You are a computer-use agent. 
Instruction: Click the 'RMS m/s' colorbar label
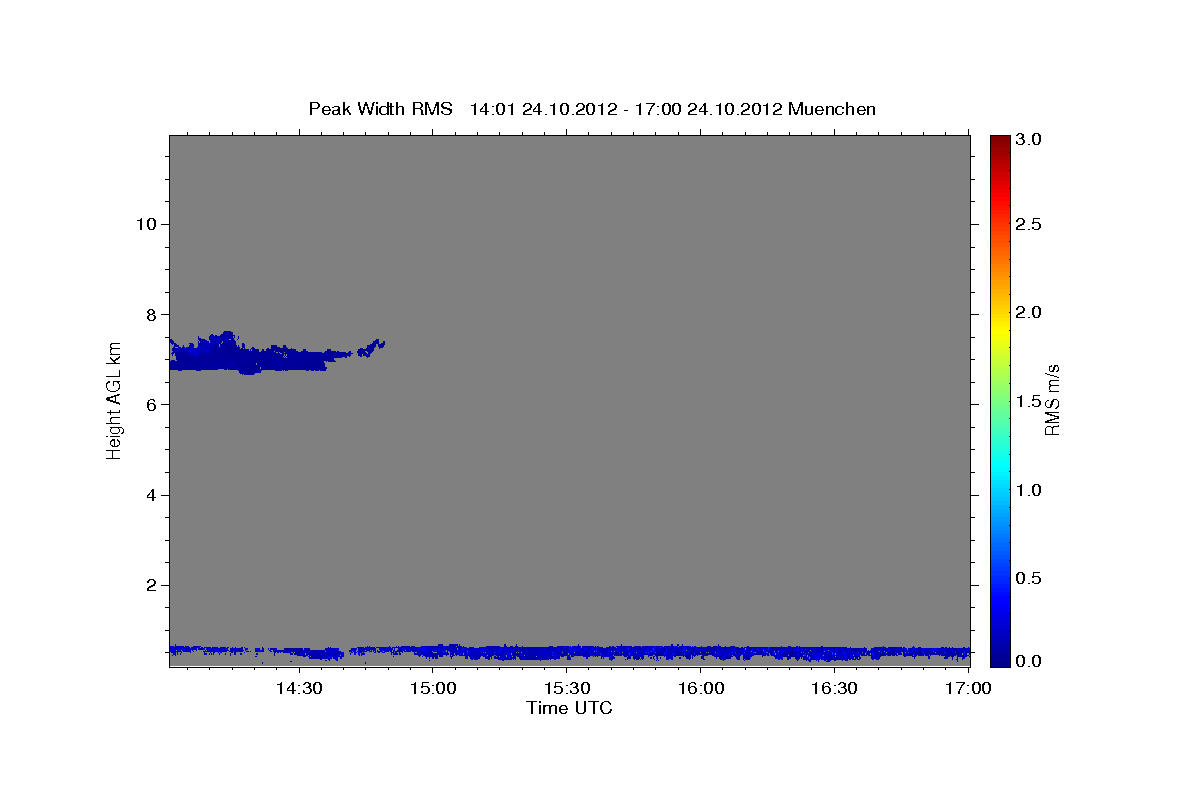1051,400
